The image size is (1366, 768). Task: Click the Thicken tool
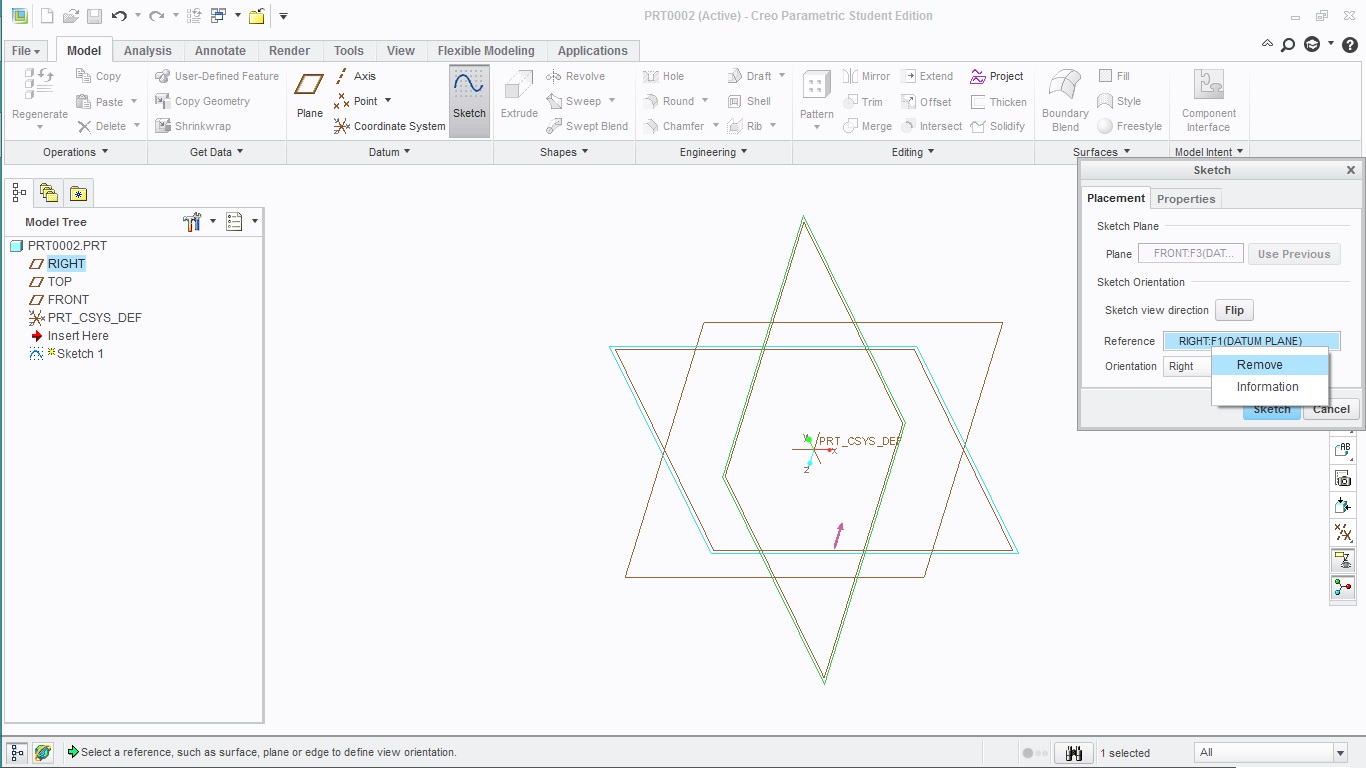(x=998, y=102)
